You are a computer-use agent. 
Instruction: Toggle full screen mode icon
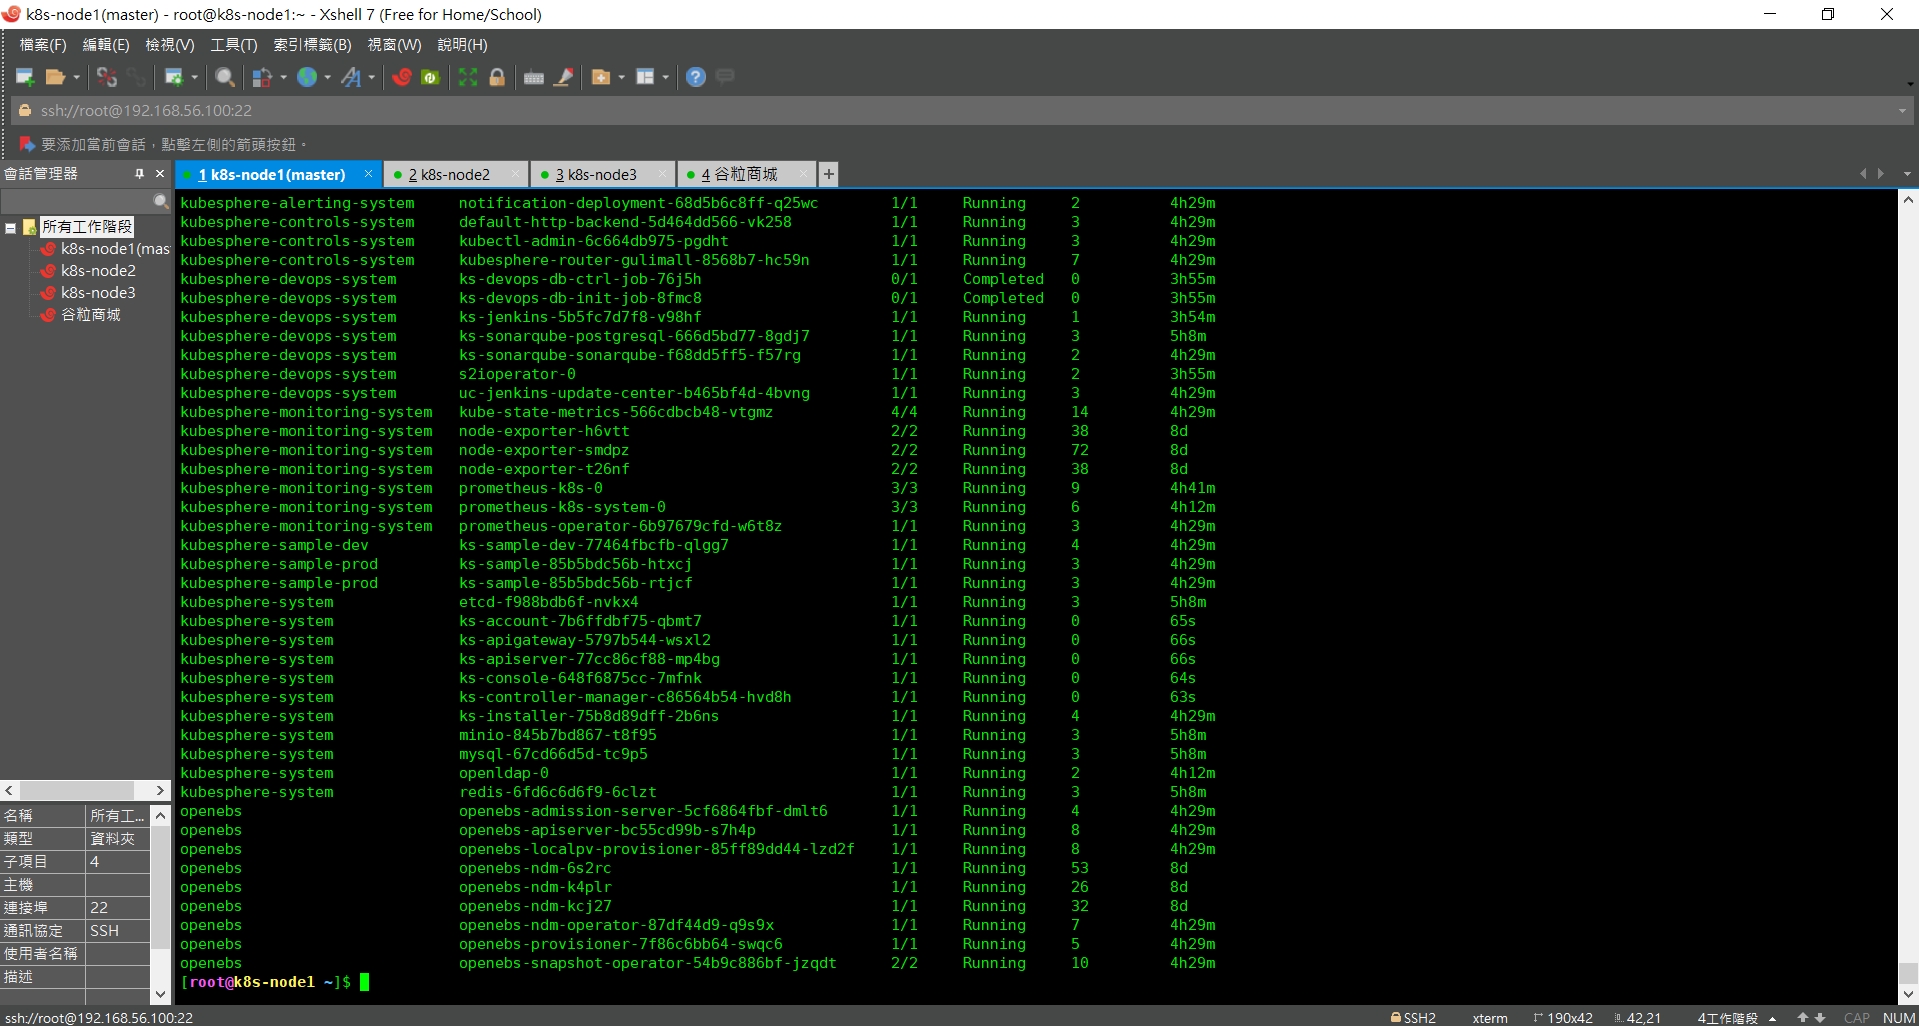(467, 77)
